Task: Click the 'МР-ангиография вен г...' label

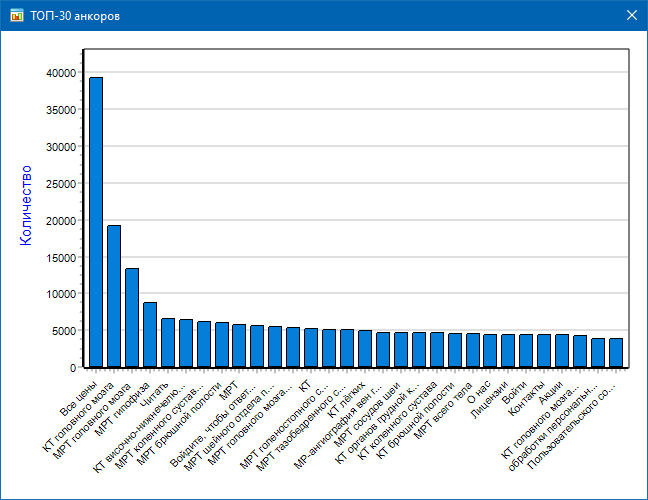Action: coord(338,426)
